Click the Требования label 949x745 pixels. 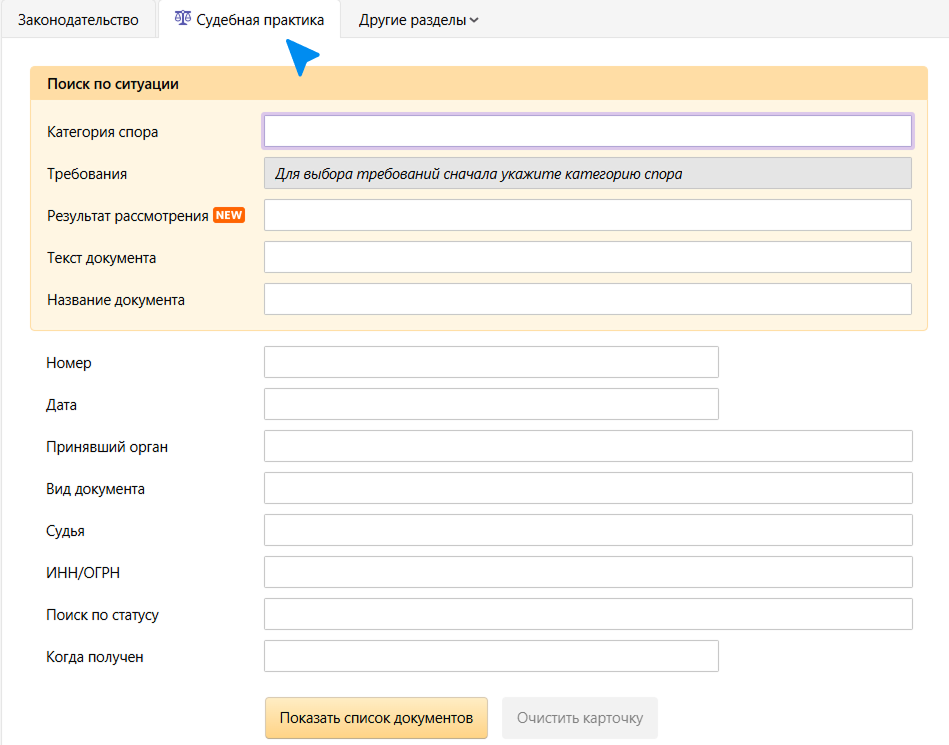point(87,174)
